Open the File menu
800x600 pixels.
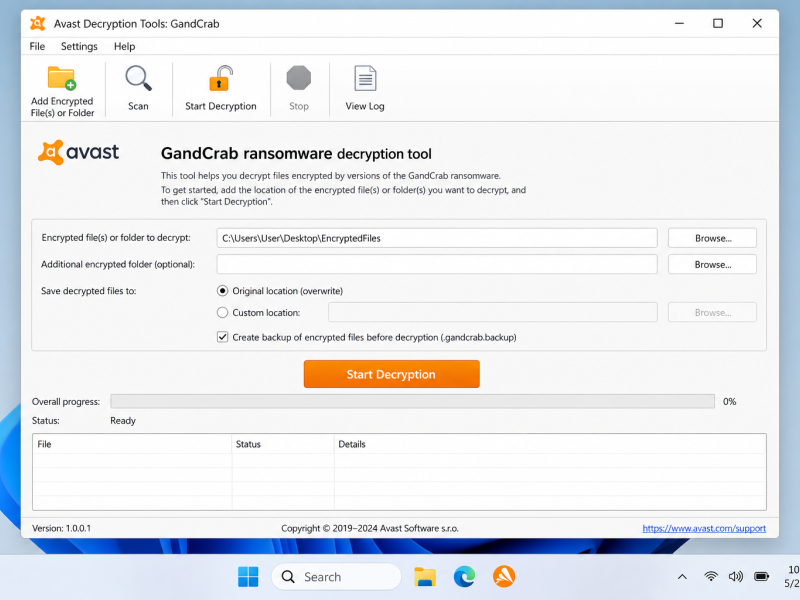point(37,46)
